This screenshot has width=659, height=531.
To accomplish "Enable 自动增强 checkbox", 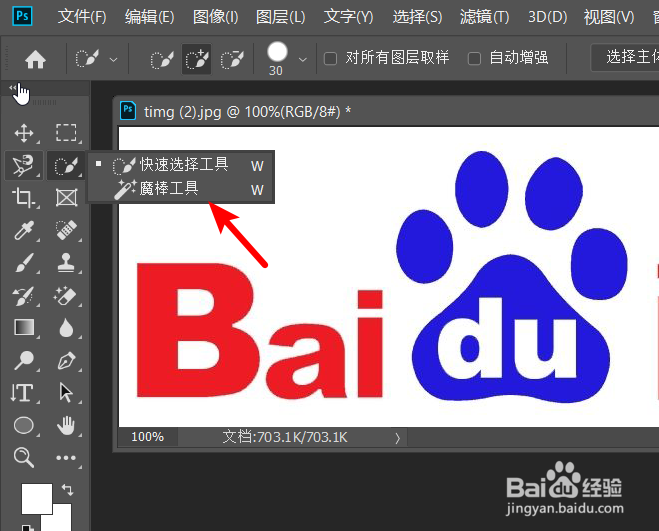I will (474, 58).
